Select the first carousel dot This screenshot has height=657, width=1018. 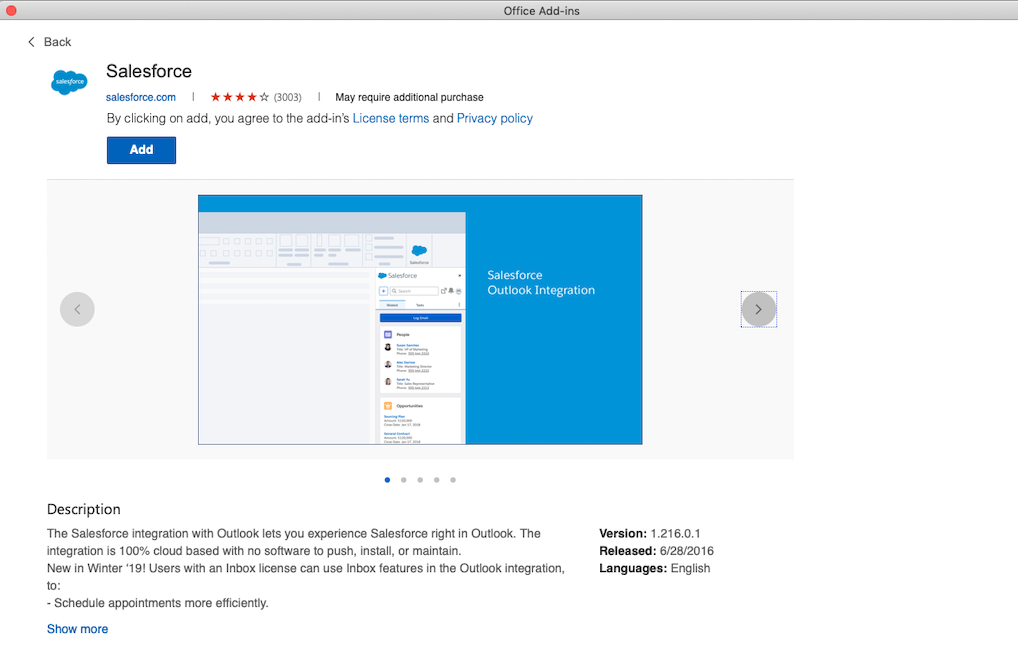(x=388, y=480)
